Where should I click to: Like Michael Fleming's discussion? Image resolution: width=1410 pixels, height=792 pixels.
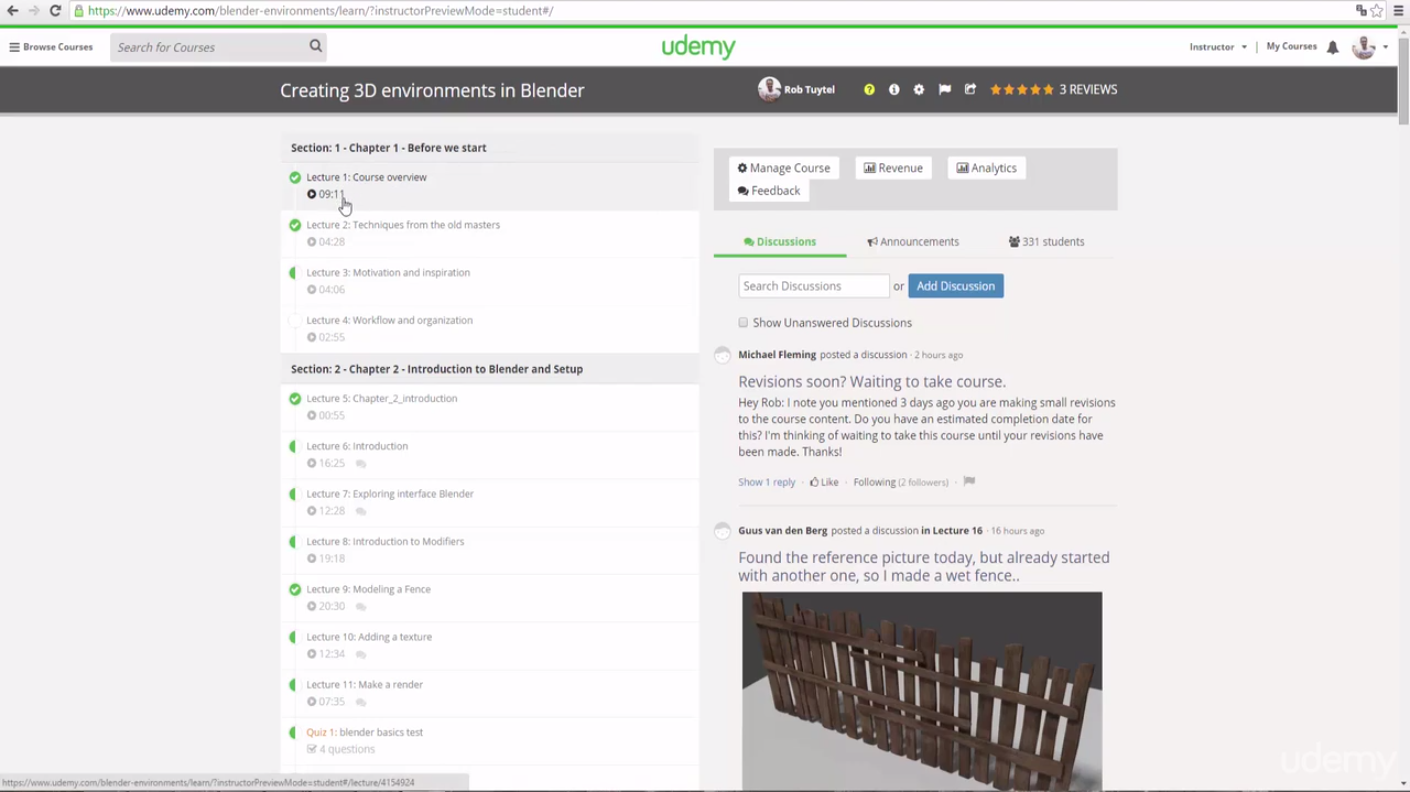coord(824,482)
